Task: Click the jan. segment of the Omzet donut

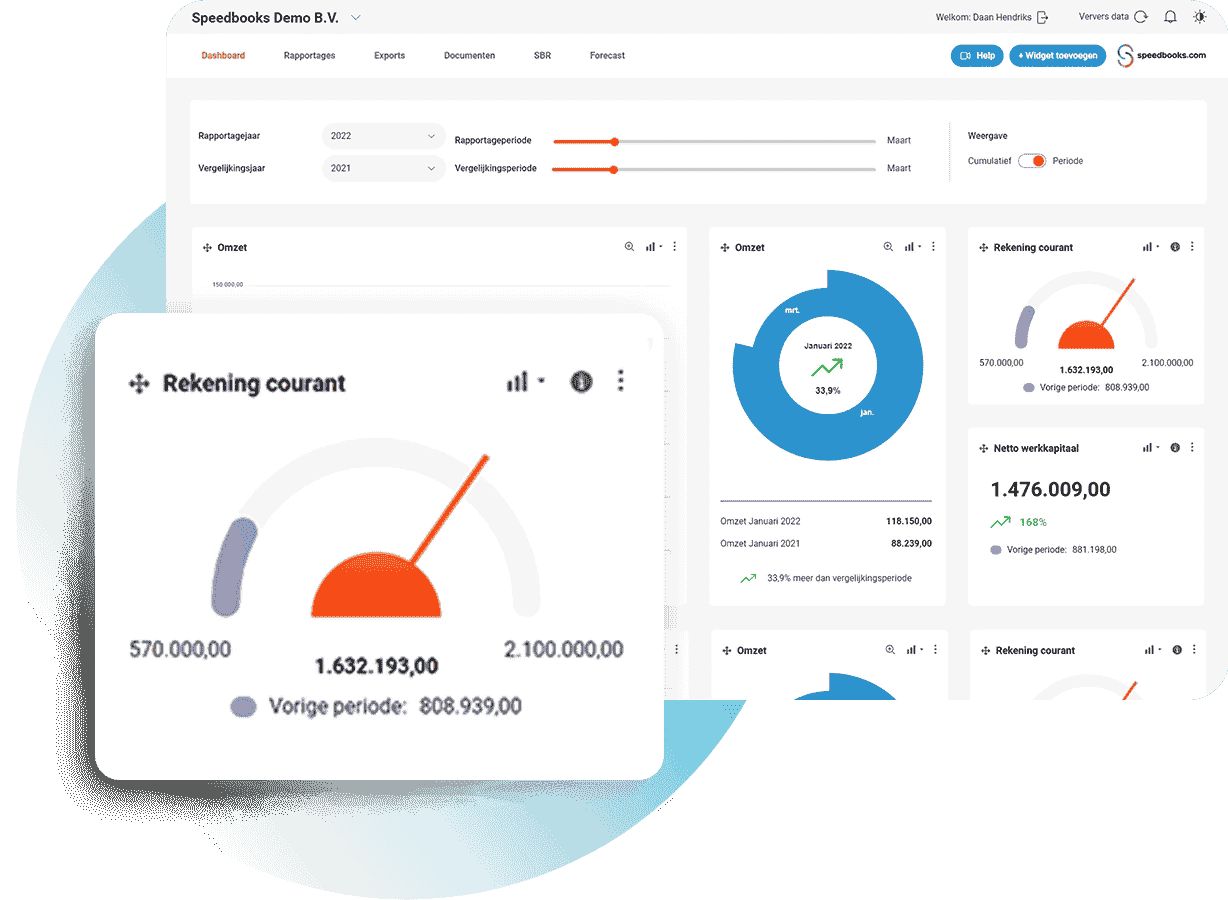Action: click(x=867, y=411)
